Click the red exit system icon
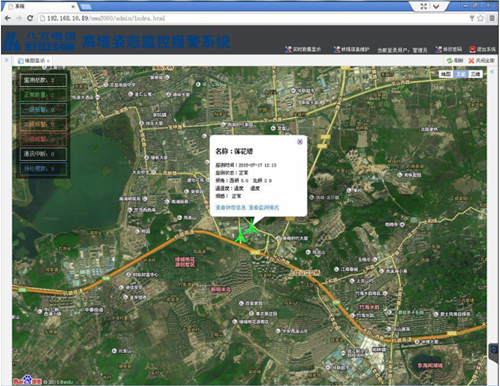 472,49
